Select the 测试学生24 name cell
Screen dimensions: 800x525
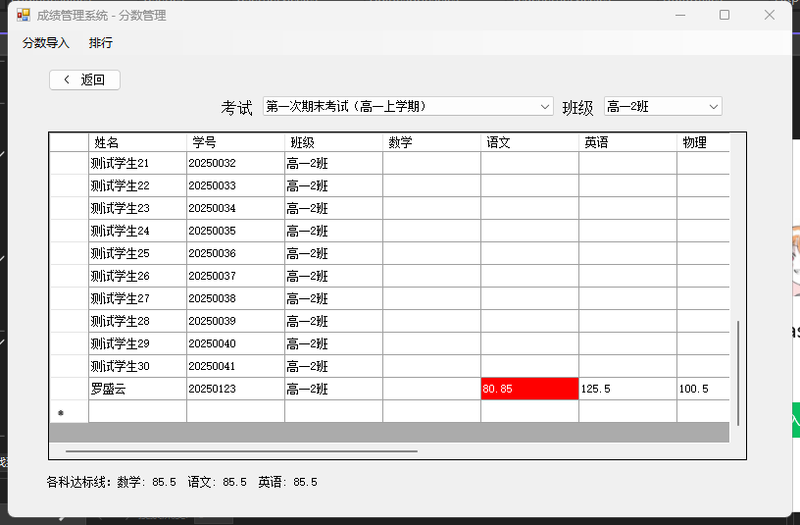138,231
